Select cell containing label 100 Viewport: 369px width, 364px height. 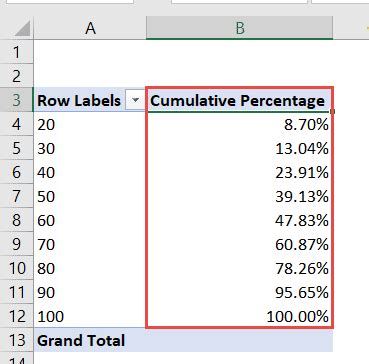90,316
